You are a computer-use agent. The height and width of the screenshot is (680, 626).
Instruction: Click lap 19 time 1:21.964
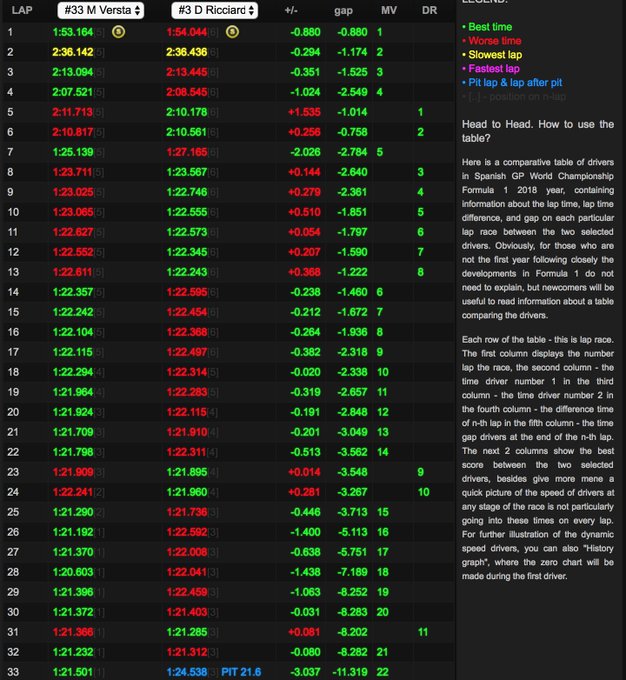[x=72, y=392]
